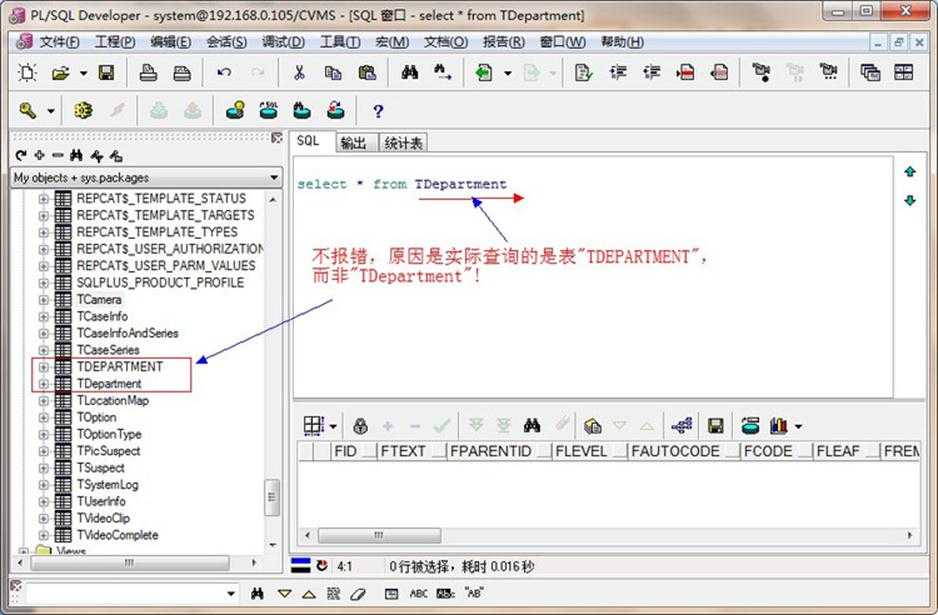Click the Find binoculars icon in main toolbar
938x615 pixels.
410,73
